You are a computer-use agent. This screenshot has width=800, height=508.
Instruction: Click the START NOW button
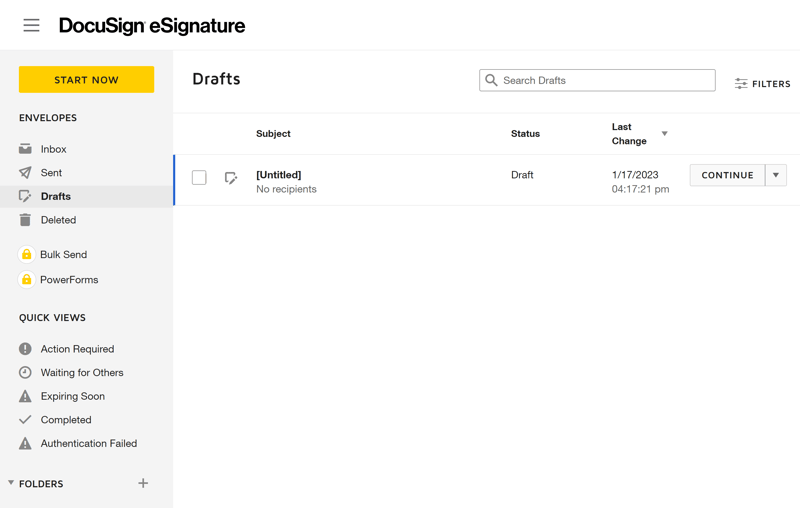(x=86, y=80)
